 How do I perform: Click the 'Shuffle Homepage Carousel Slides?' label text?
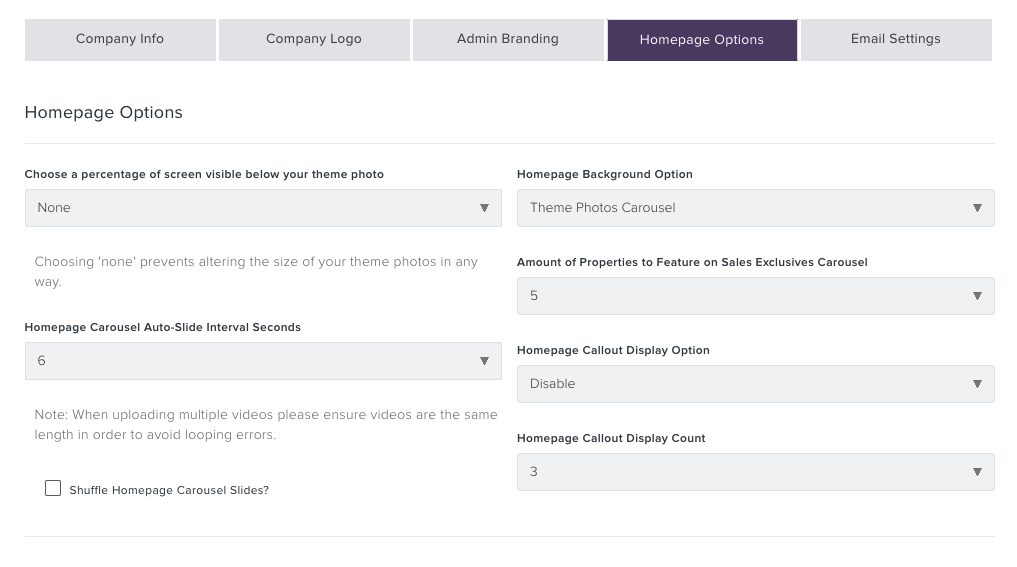(x=169, y=490)
